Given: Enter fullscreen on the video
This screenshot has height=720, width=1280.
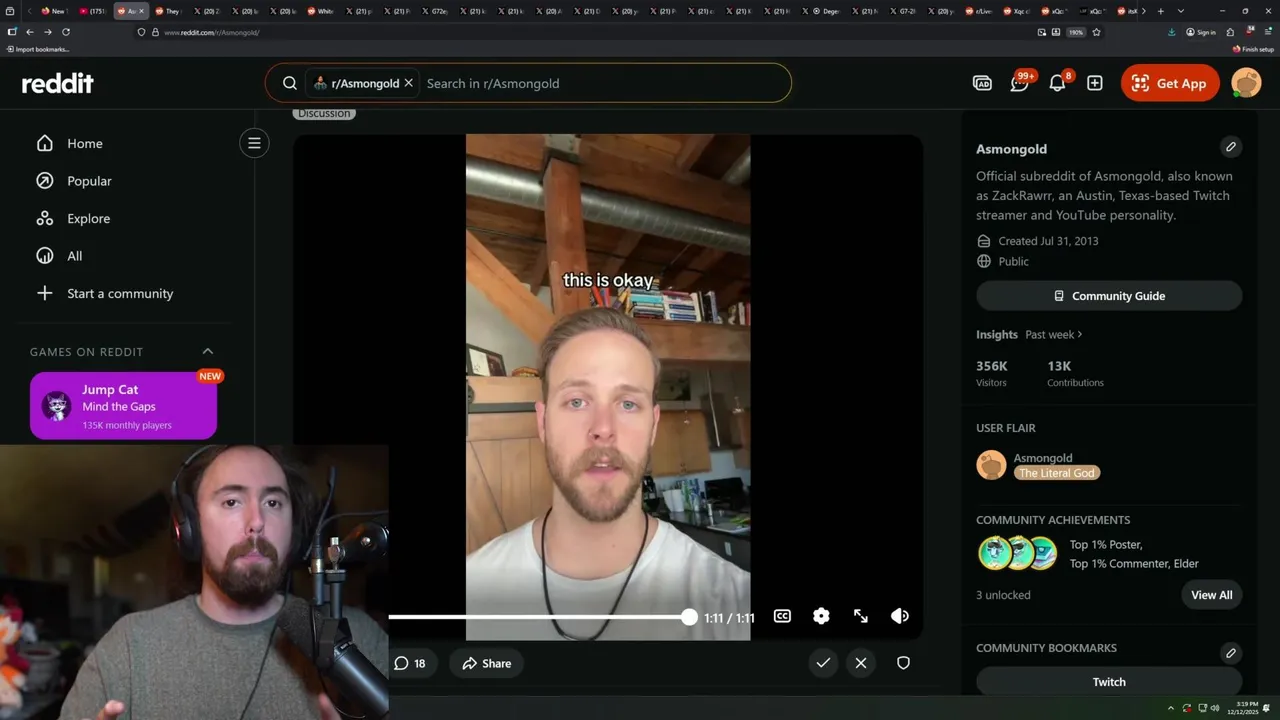Looking at the screenshot, I should click(x=861, y=616).
